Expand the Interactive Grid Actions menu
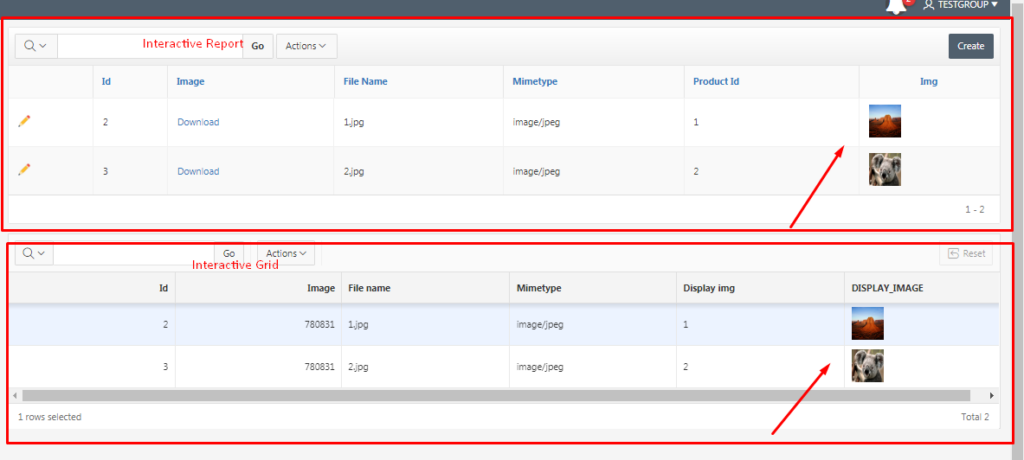This screenshot has width=1024, height=460. (286, 254)
